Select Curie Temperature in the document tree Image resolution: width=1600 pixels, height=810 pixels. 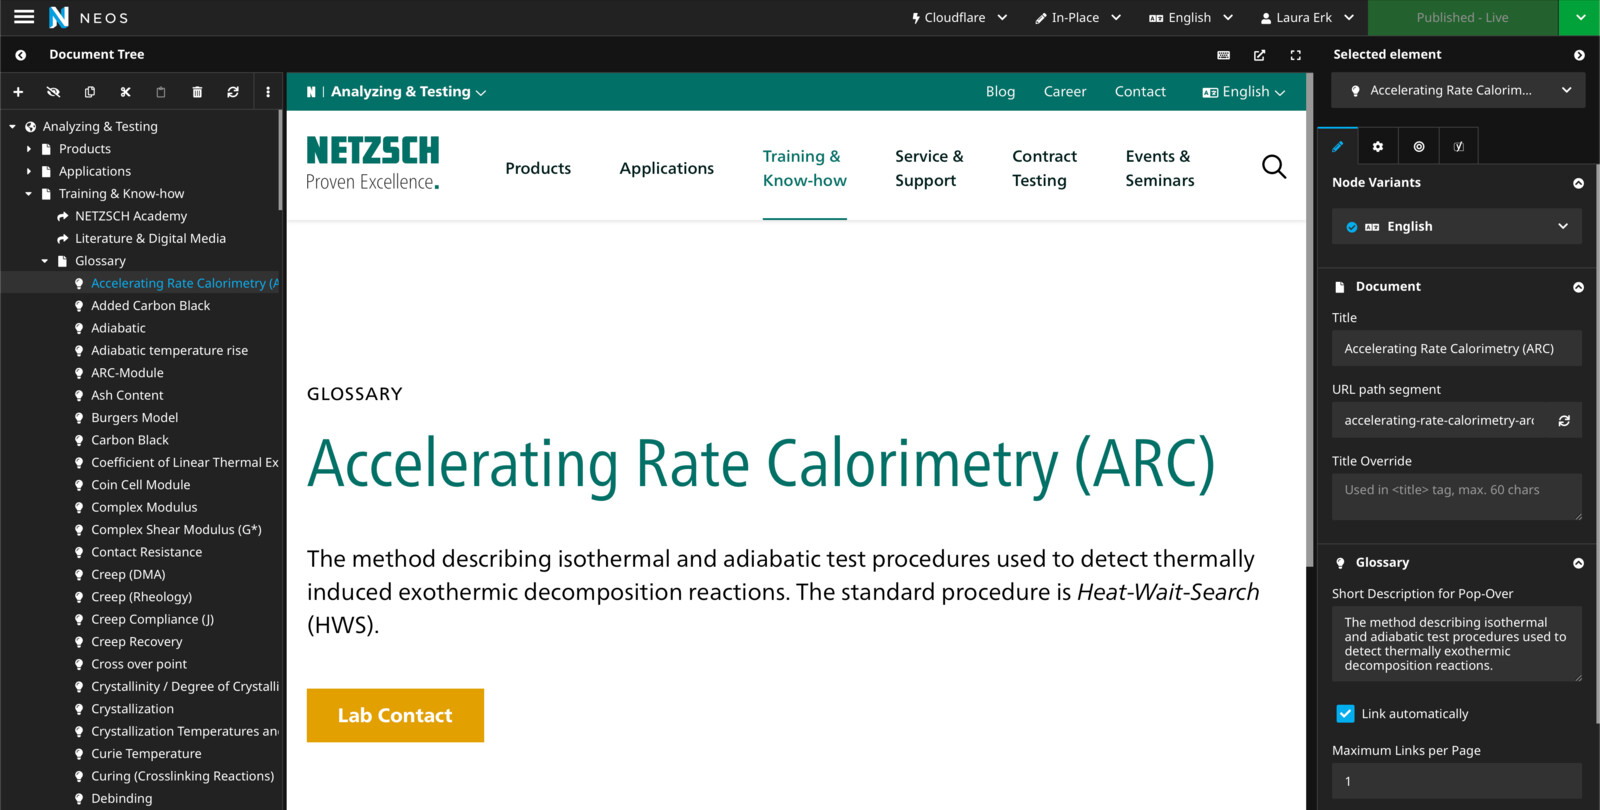coord(146,754)
